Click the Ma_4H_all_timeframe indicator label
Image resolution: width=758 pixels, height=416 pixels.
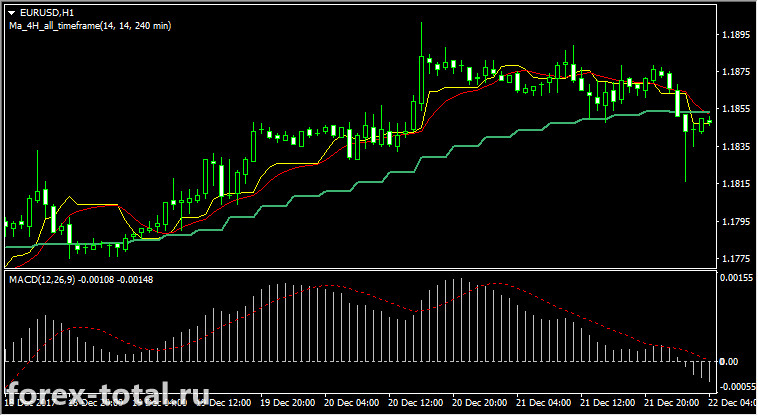pos(90,26)
